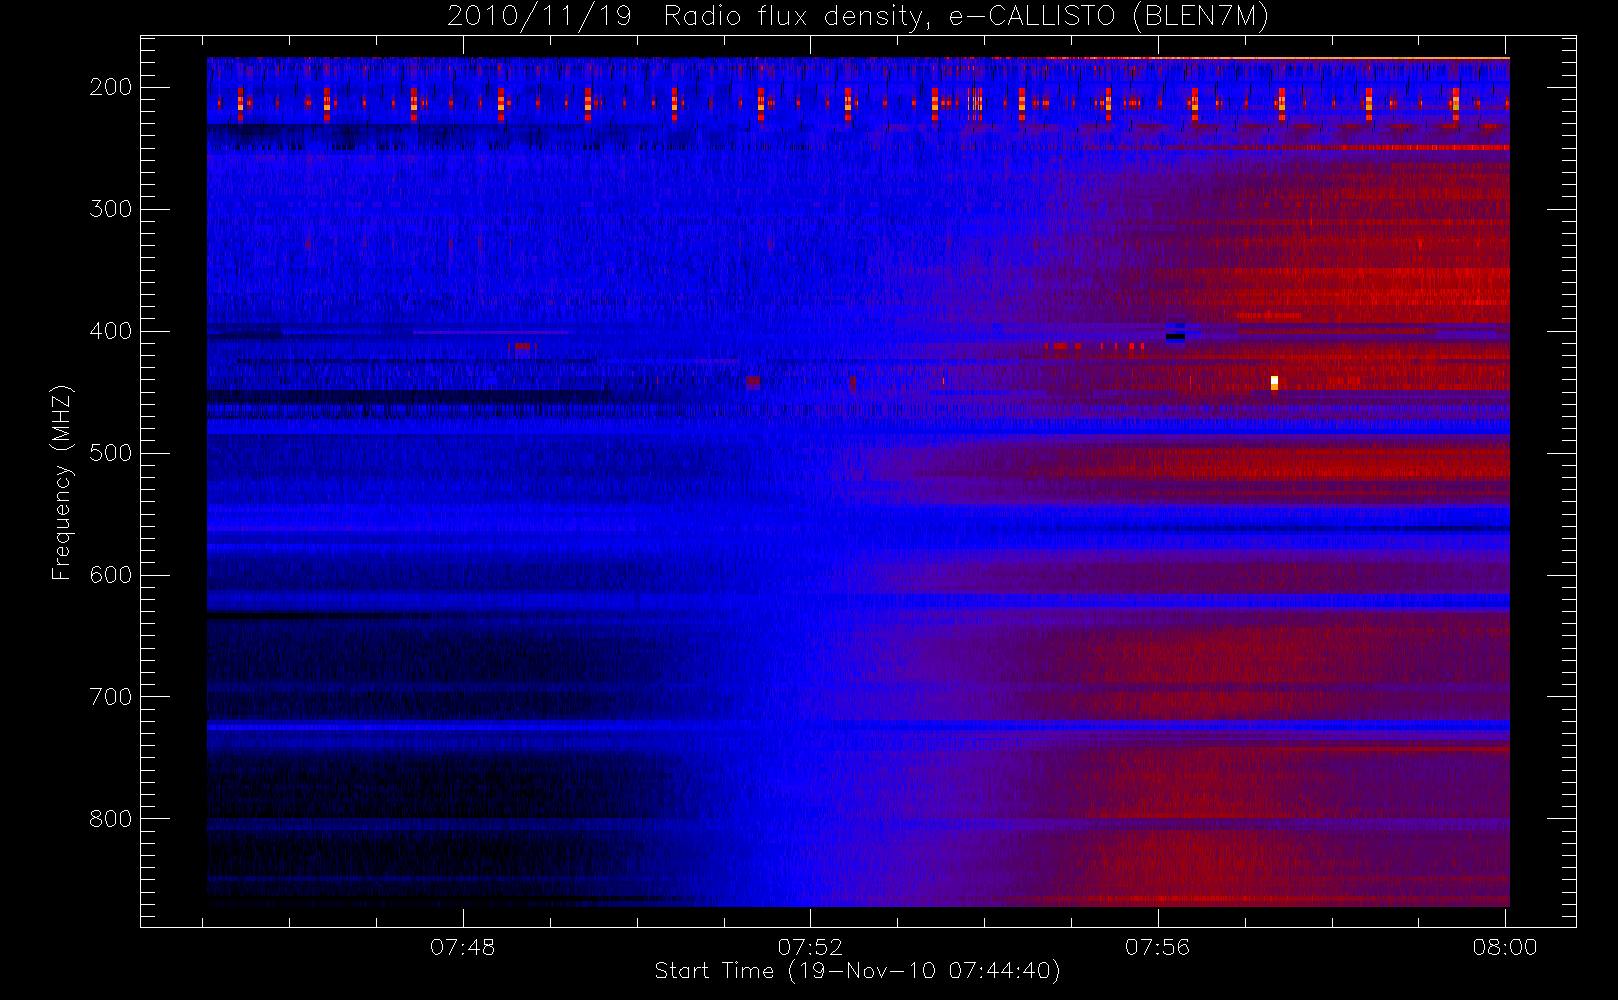Viewport: 1618px width, 1000px height.
Task: Click the 300 frequency tick label
Action: click(x=111, y=209)
